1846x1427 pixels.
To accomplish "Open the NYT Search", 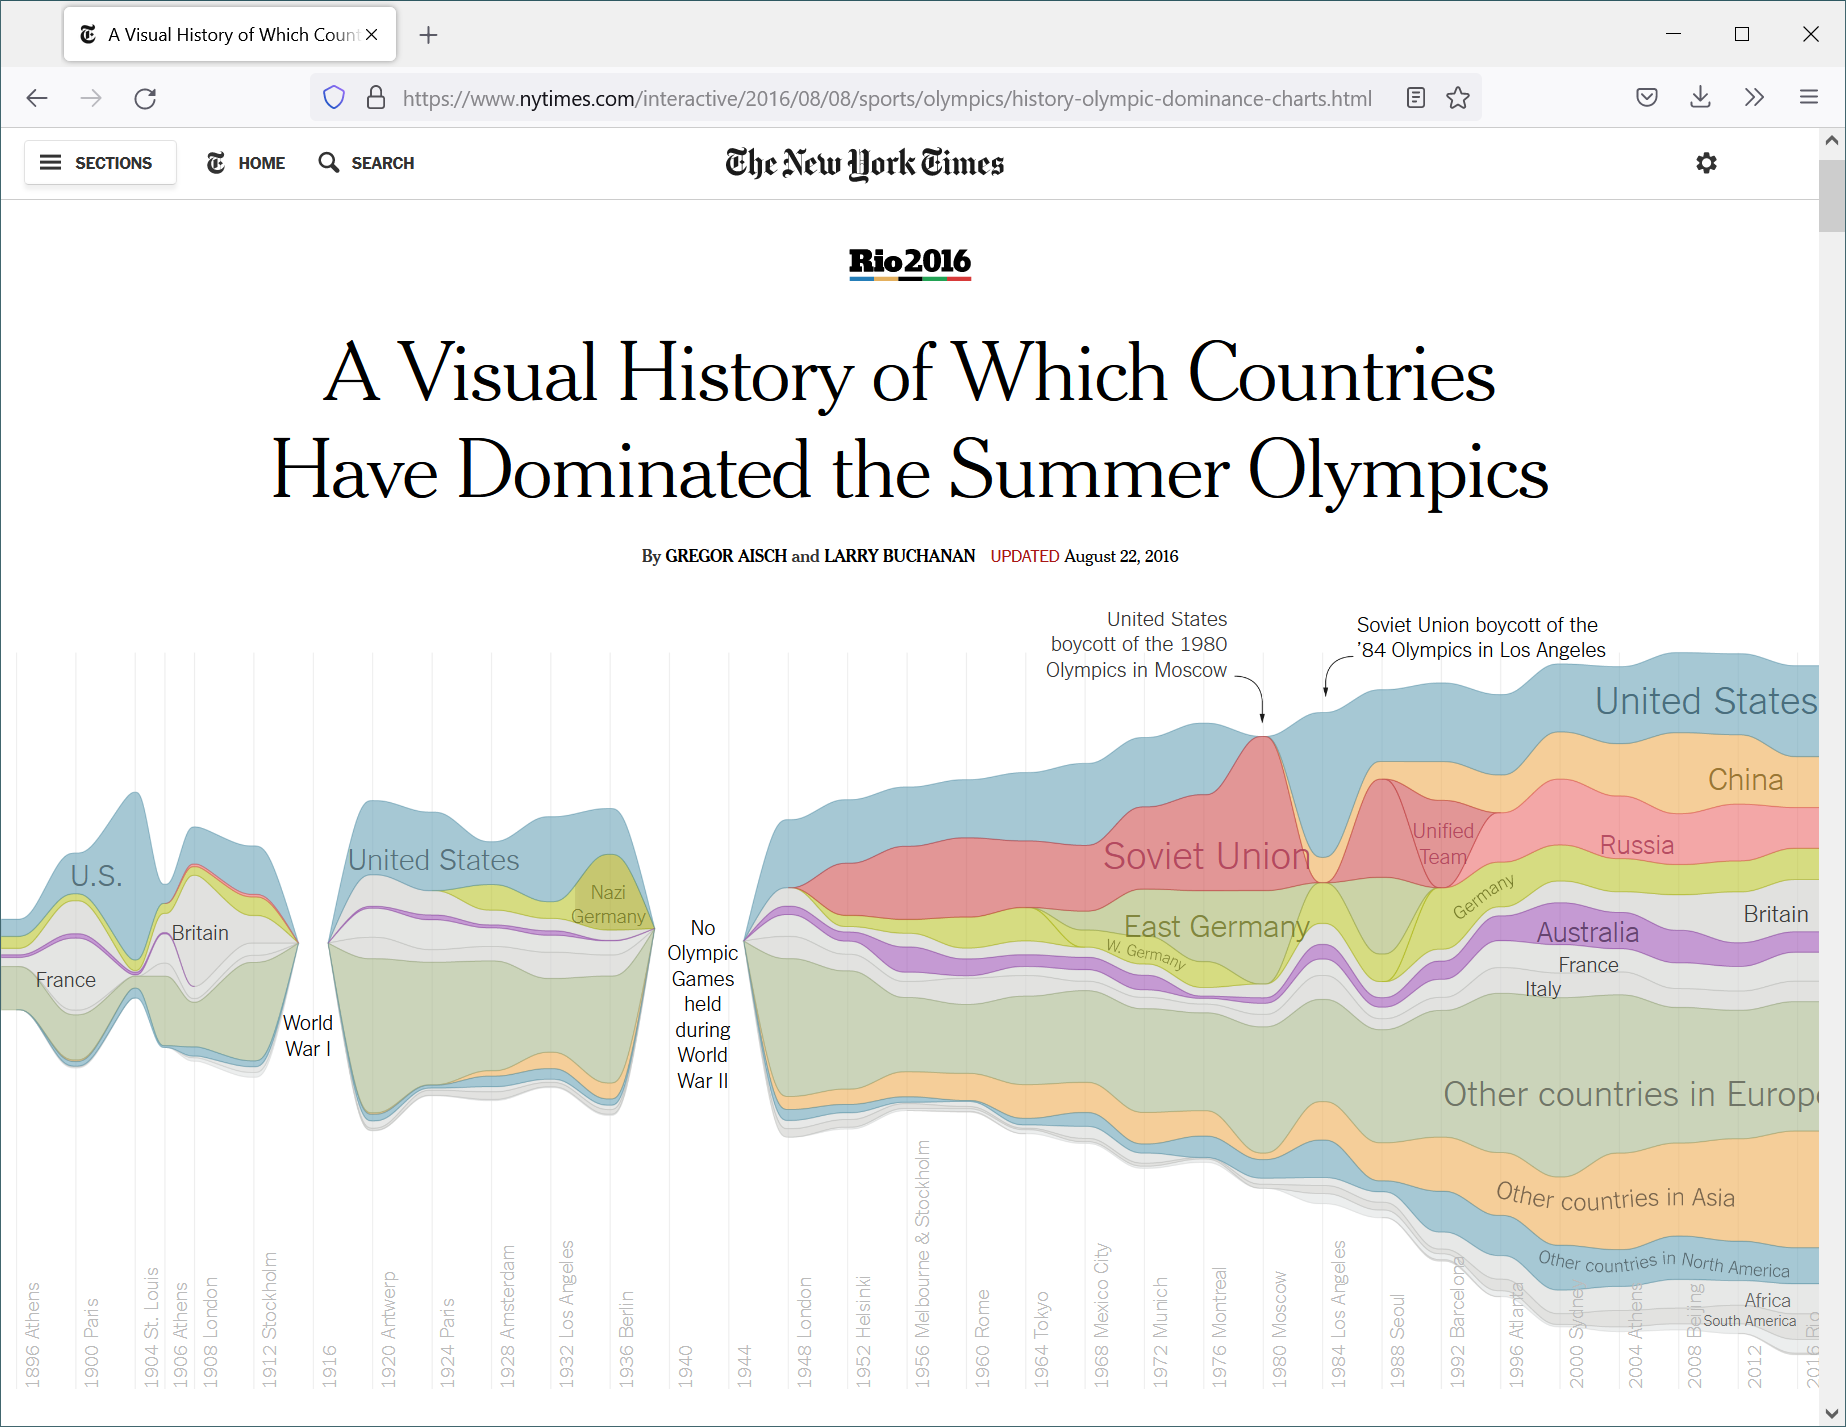I will tap(366, 163).
